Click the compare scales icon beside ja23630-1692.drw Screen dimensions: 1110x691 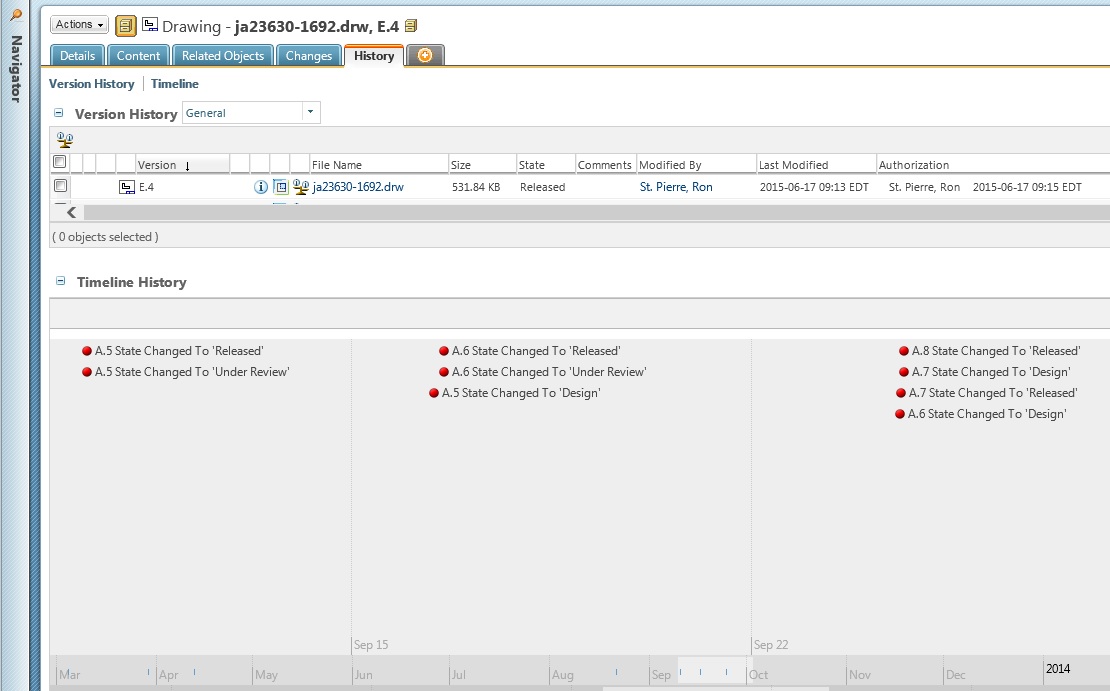click(300, 187)
